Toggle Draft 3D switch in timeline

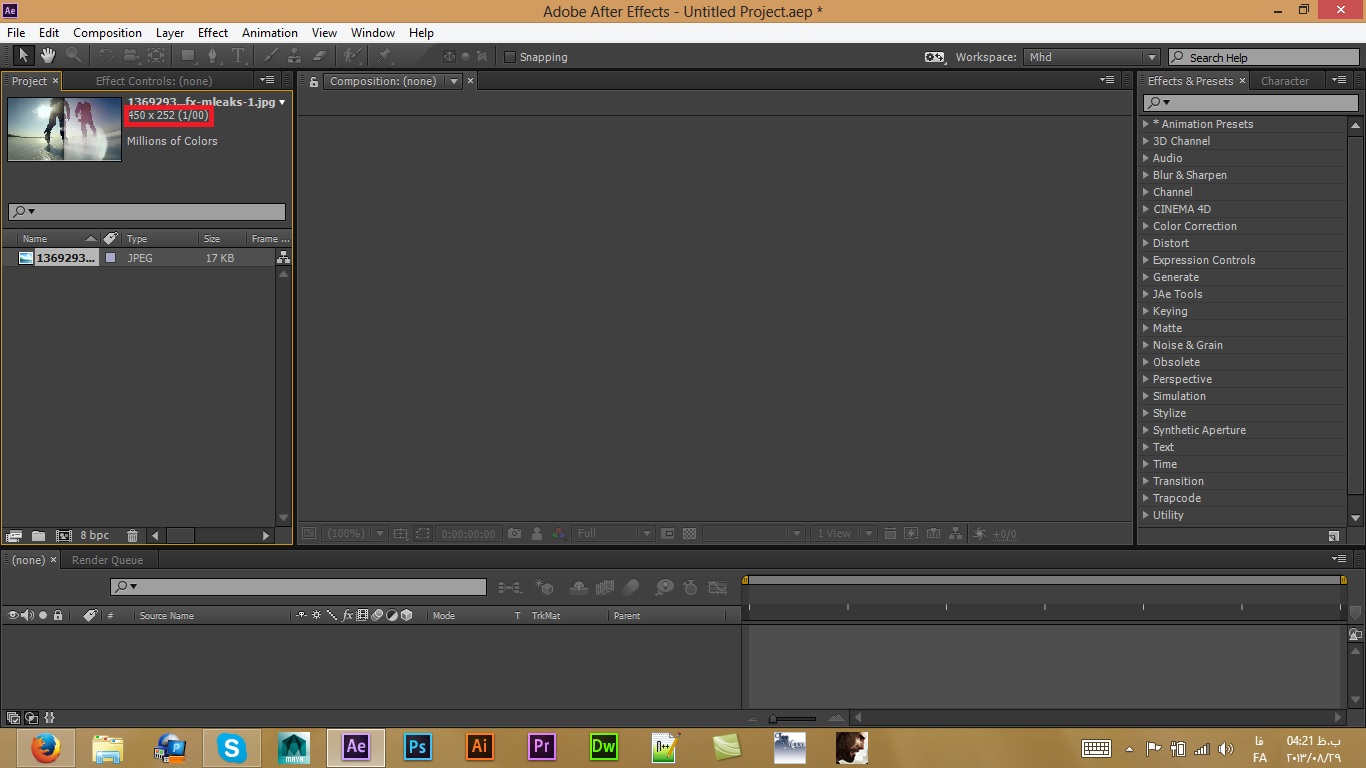point(545,588)
